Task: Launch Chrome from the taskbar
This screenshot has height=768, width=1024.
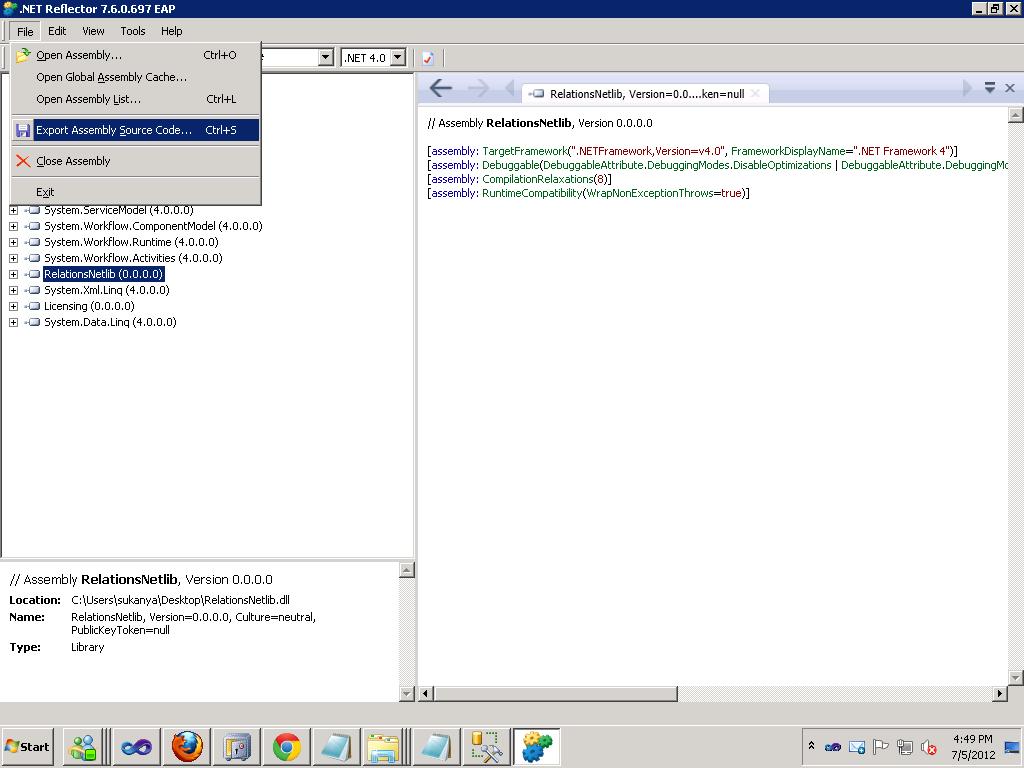Action: (x=286, y=746)
